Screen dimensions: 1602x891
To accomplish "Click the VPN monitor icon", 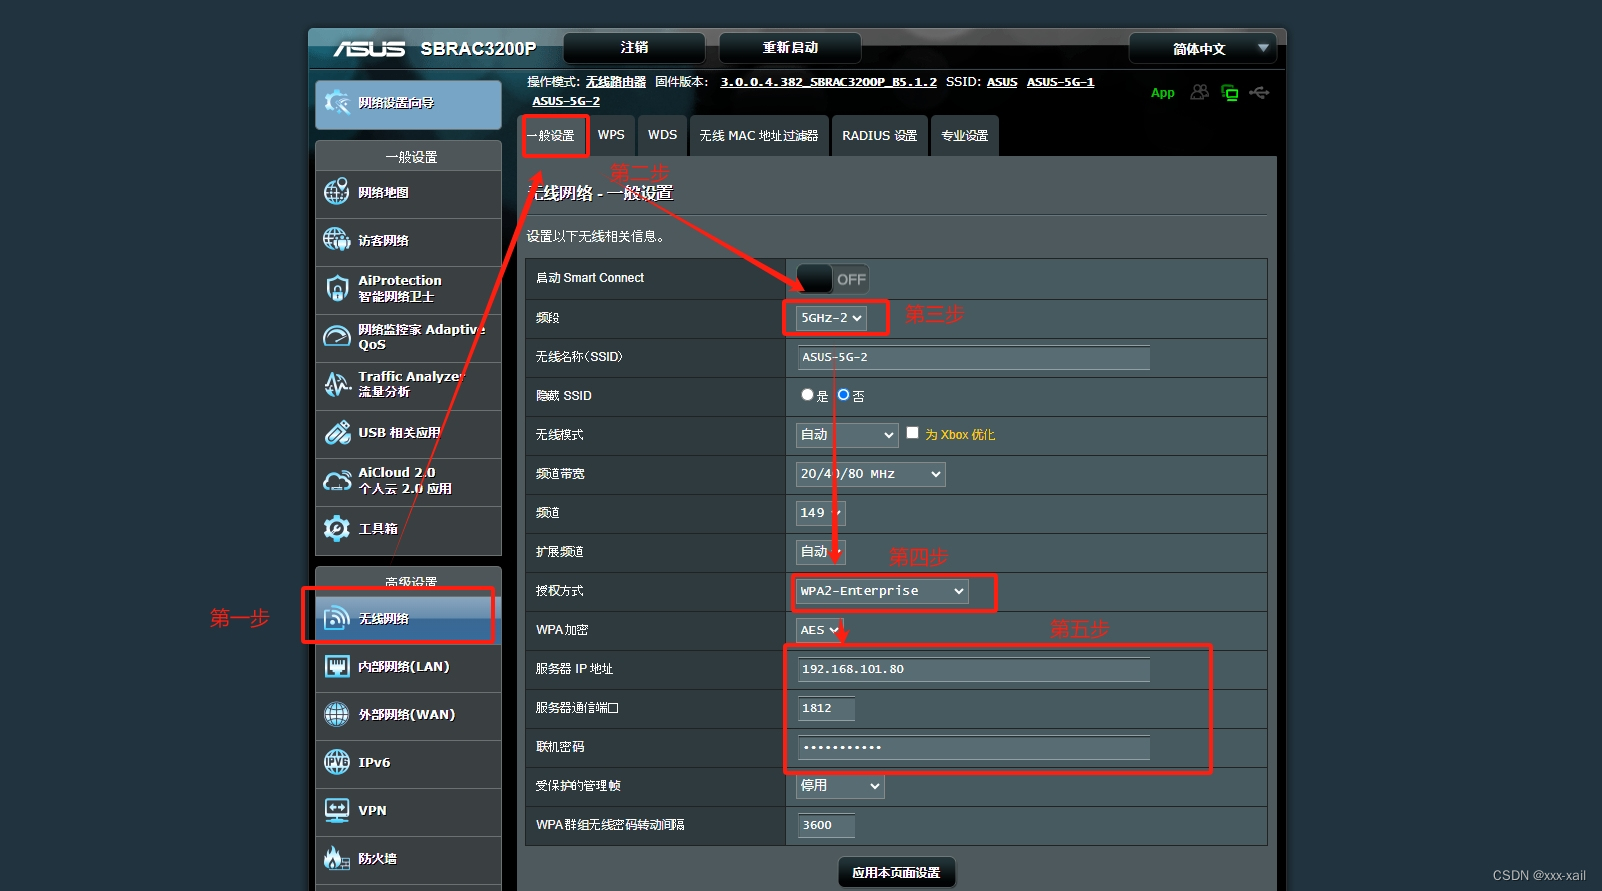I will tap(337, 810).
